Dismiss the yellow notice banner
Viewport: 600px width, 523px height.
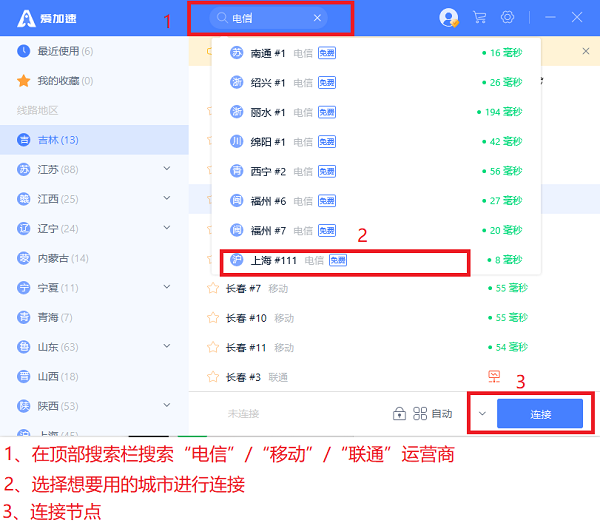586,51
